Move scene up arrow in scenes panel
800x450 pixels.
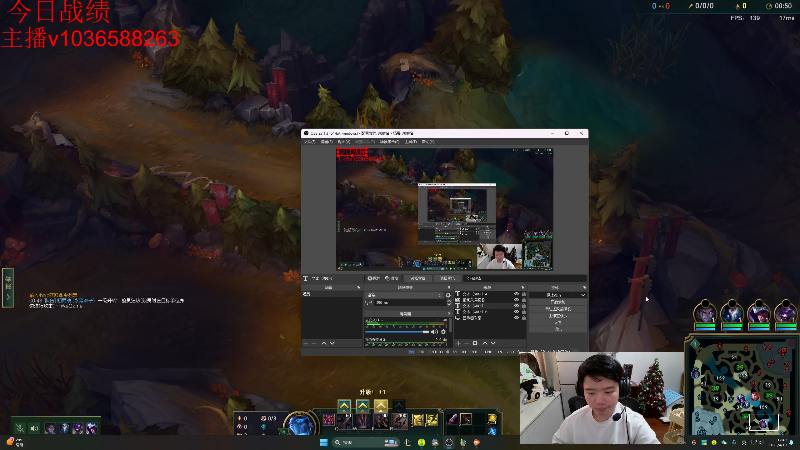pos(324,343)
